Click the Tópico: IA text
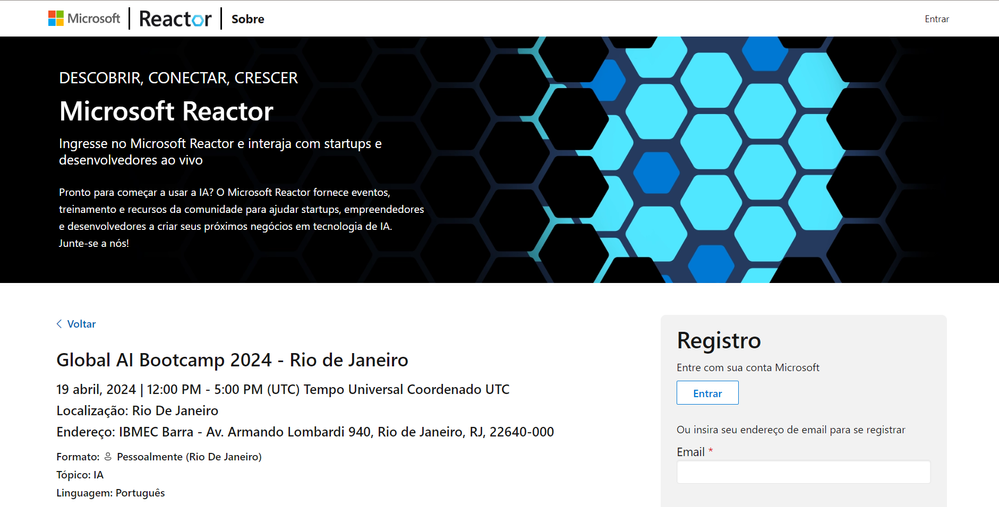 click(x=80, y=475)
